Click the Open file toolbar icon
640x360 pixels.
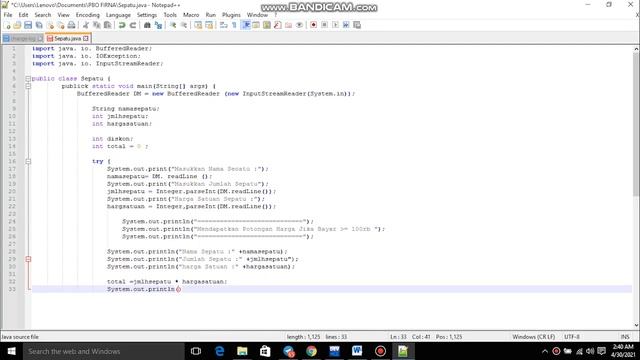pyautogui.click(x=17, y=25)
